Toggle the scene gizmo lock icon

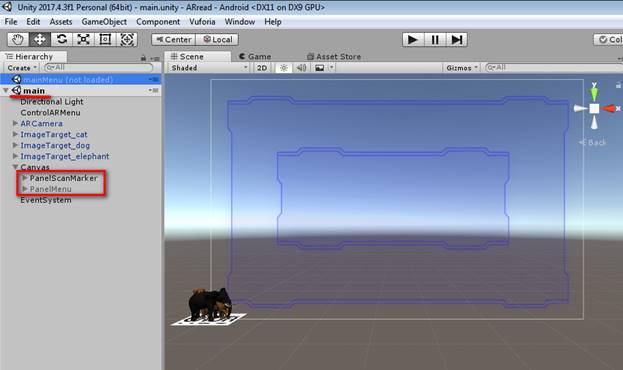[618, 85]
